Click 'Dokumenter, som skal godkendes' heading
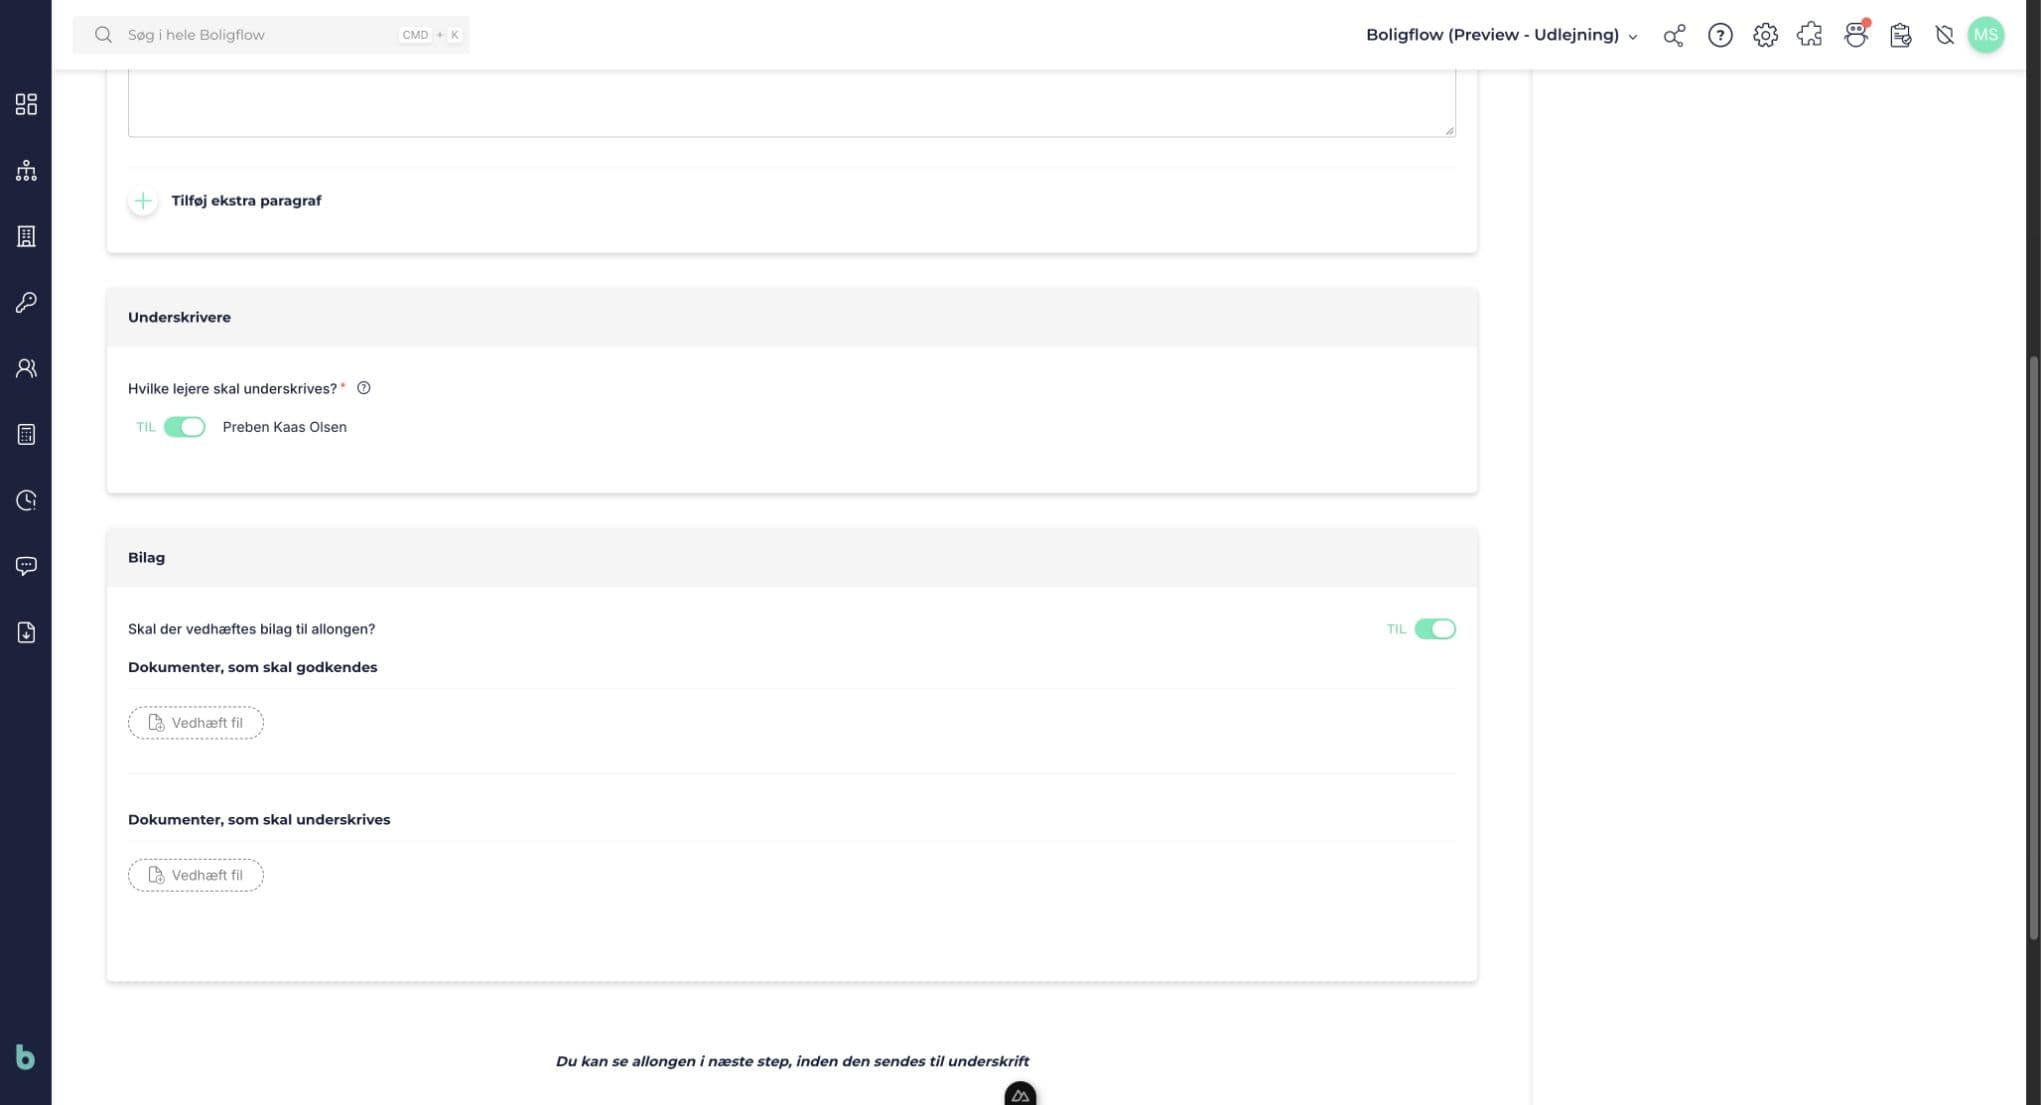The height and width of the screenshot is (1105, 2041). pyautogui.click(x=253, y=667)
